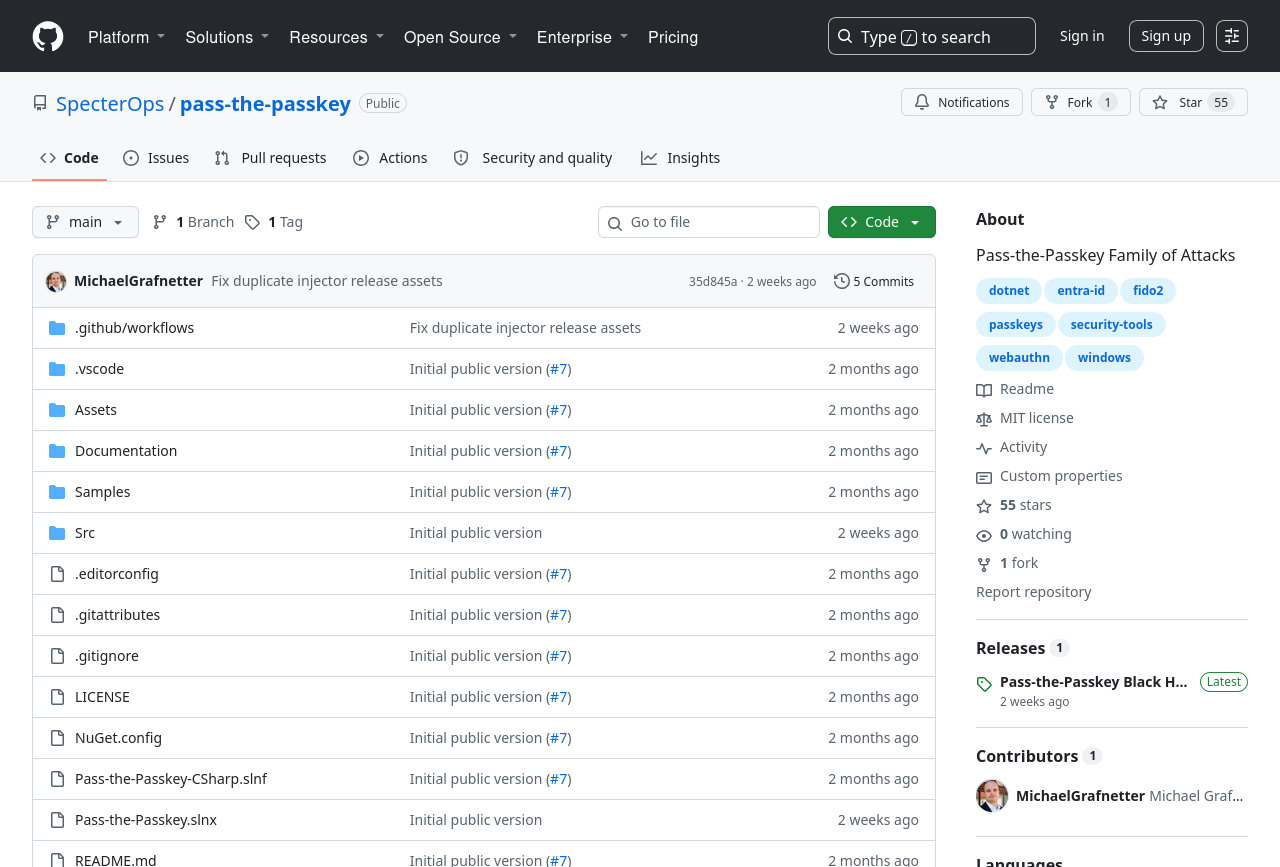1280x867 pixels.
Task: Open the Pricing page
Action: pyautogui.click(x=673, y=37)
